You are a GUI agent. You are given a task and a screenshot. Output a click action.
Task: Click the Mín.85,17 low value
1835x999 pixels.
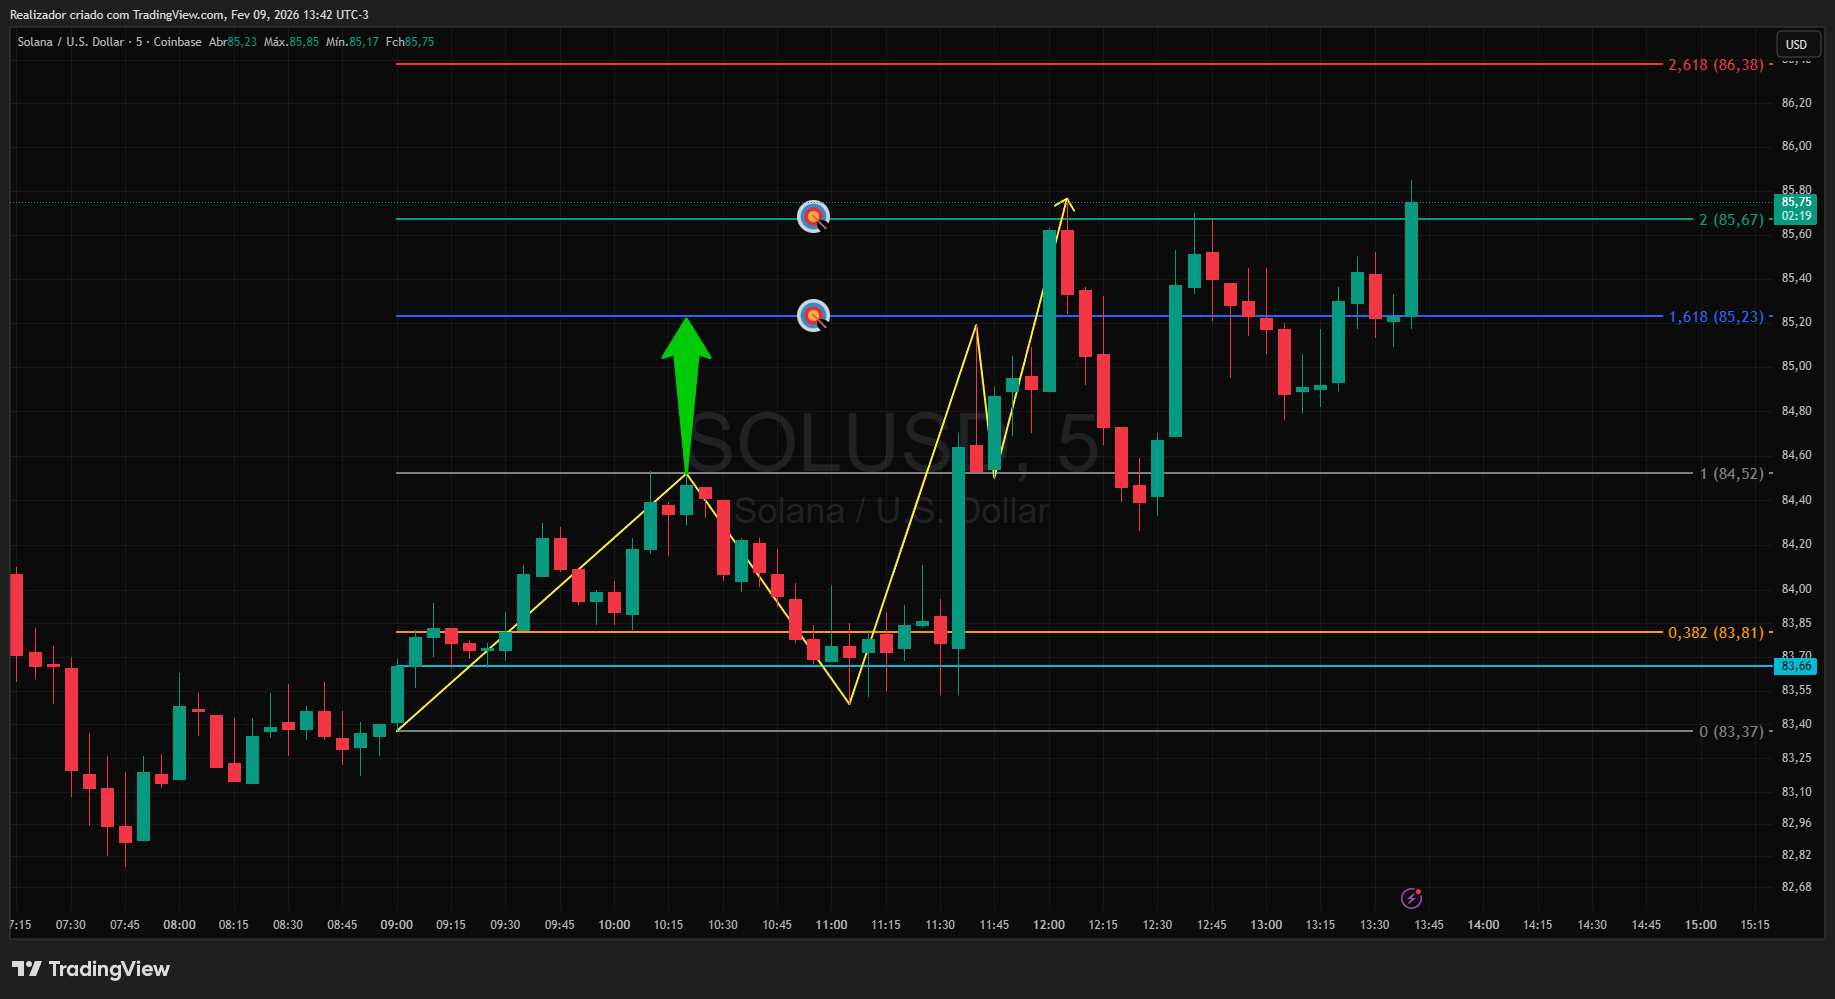coord(352,42)
